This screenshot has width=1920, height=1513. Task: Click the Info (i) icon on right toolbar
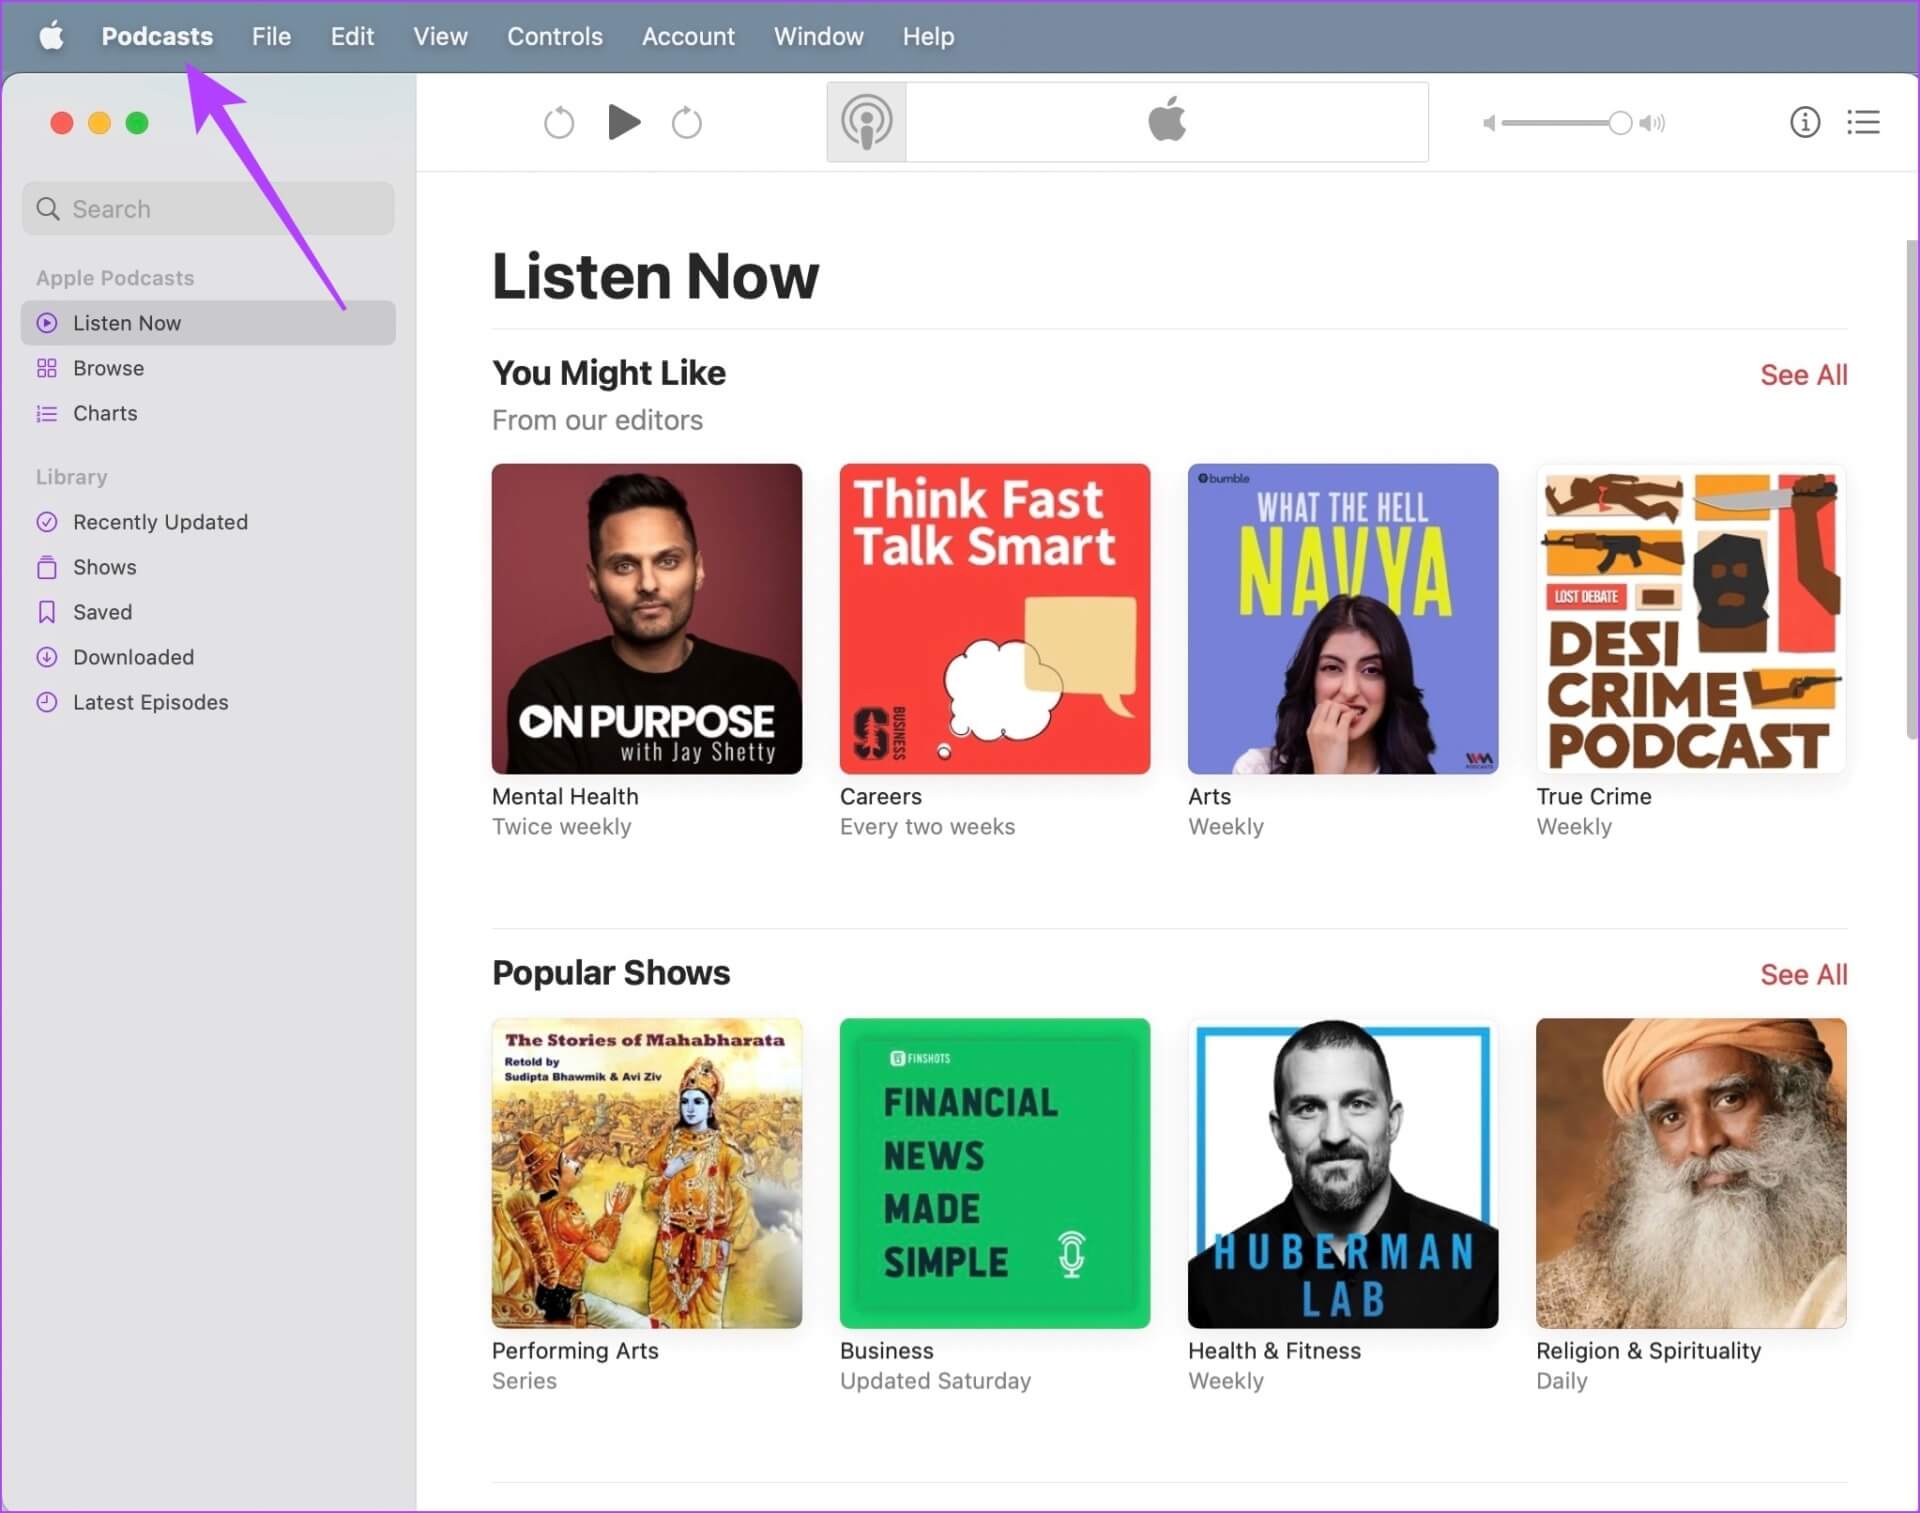tap(1805, 122)
